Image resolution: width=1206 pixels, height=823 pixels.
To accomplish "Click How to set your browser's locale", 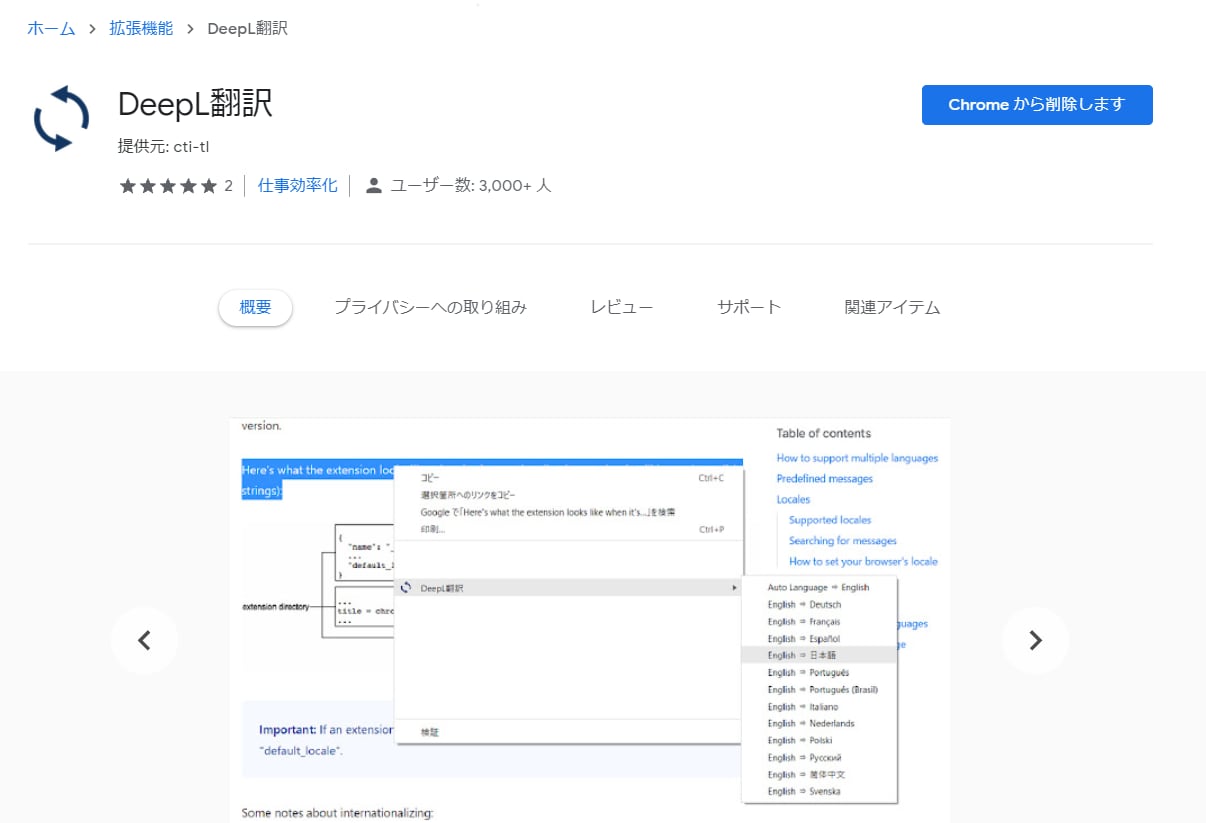I will (863, 562).
